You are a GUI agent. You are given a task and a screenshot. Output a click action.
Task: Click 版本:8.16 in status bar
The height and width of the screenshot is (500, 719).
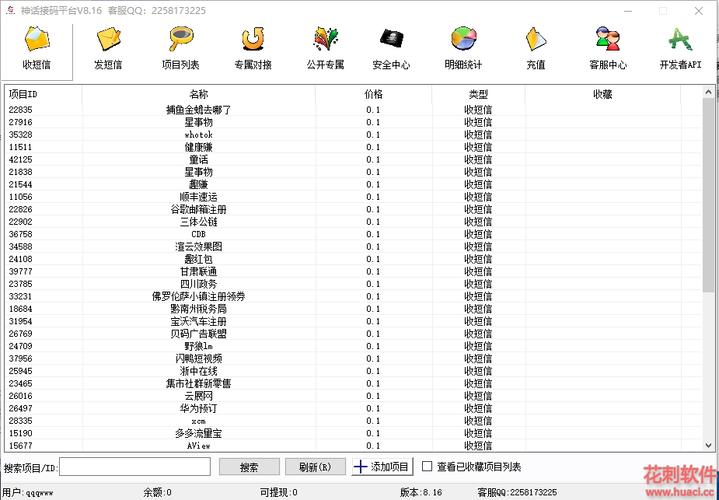[x=421, y=493]
